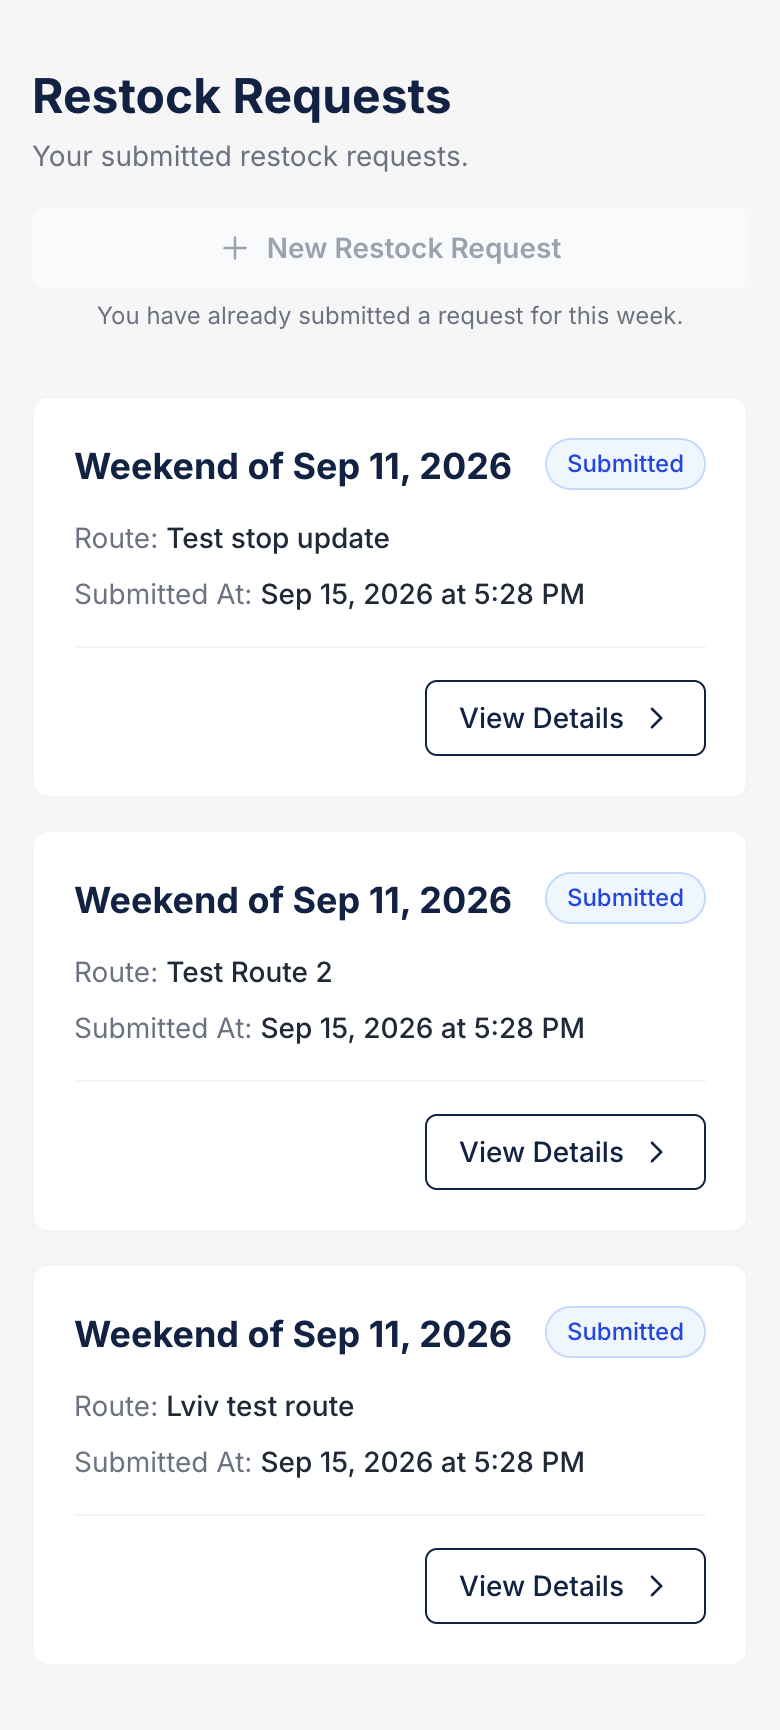The image size is (780, 1730).
Task: Click the chevron arrow in Test Route 2 card
Action: [x=657, y=1152]
